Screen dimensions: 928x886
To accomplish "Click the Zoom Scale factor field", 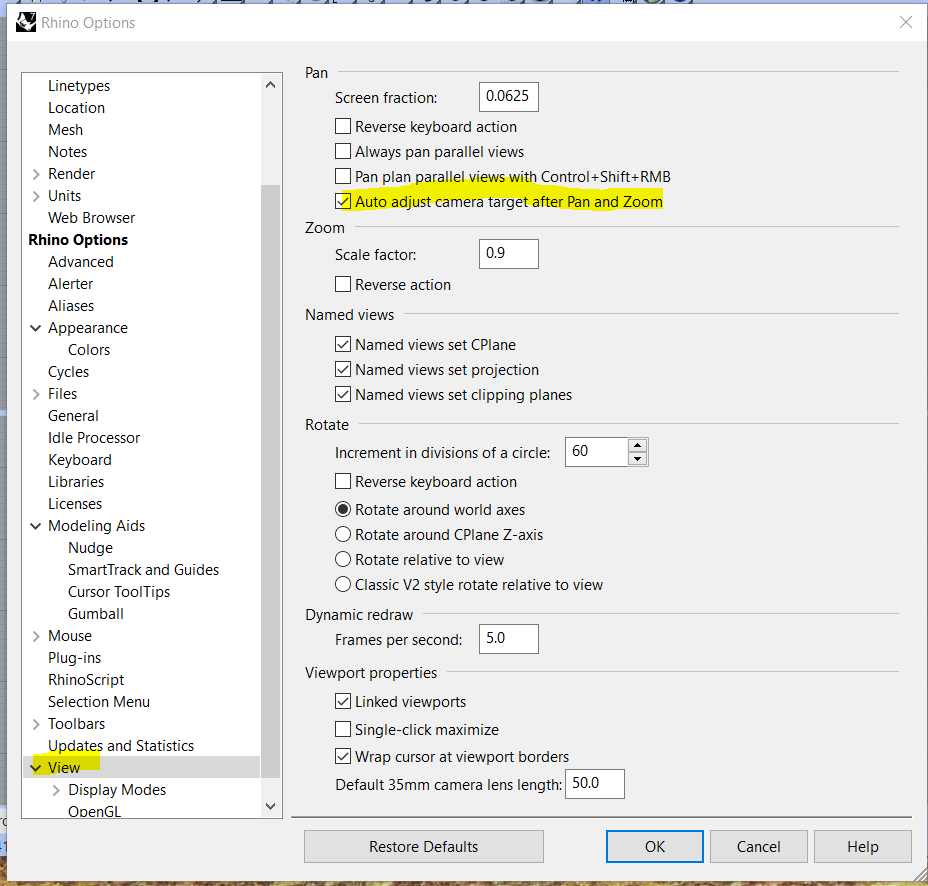I will pos(508,254).
